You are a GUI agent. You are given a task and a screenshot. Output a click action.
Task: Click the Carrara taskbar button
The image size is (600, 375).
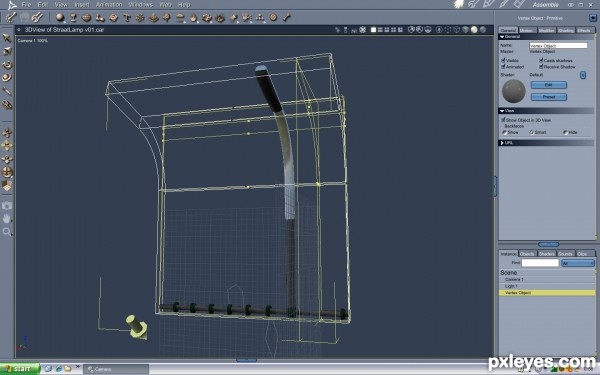[x=116, y=369]
